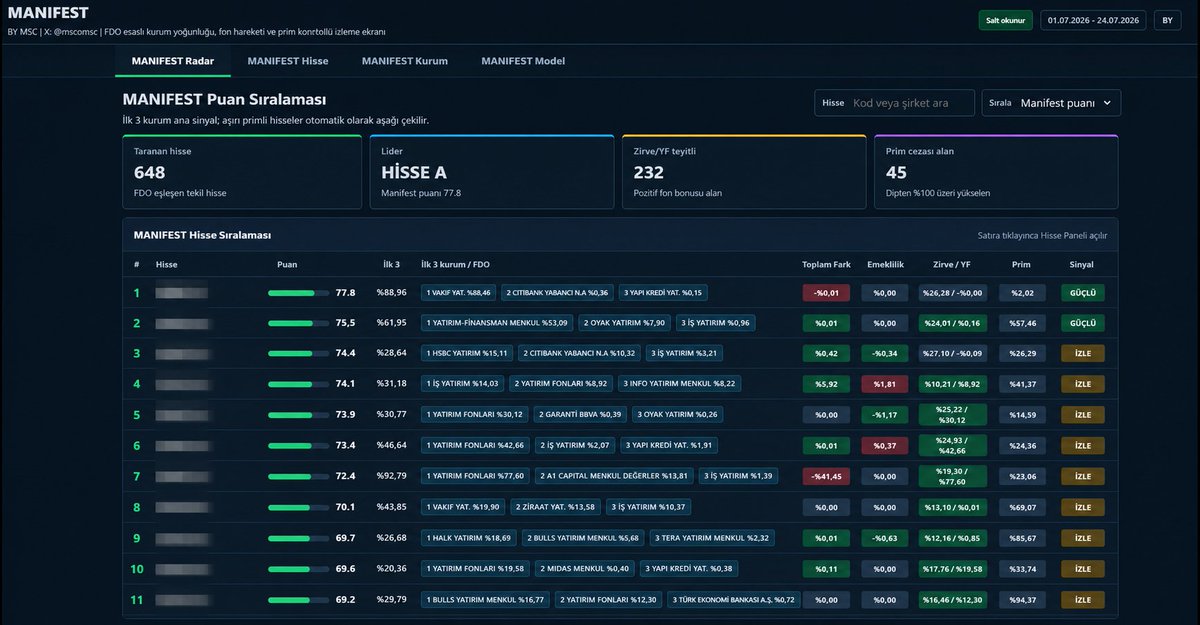Select the VAKIF YAT. %88,46 chip in row 1
1200x625 pixels.
[x=459, y=293]
